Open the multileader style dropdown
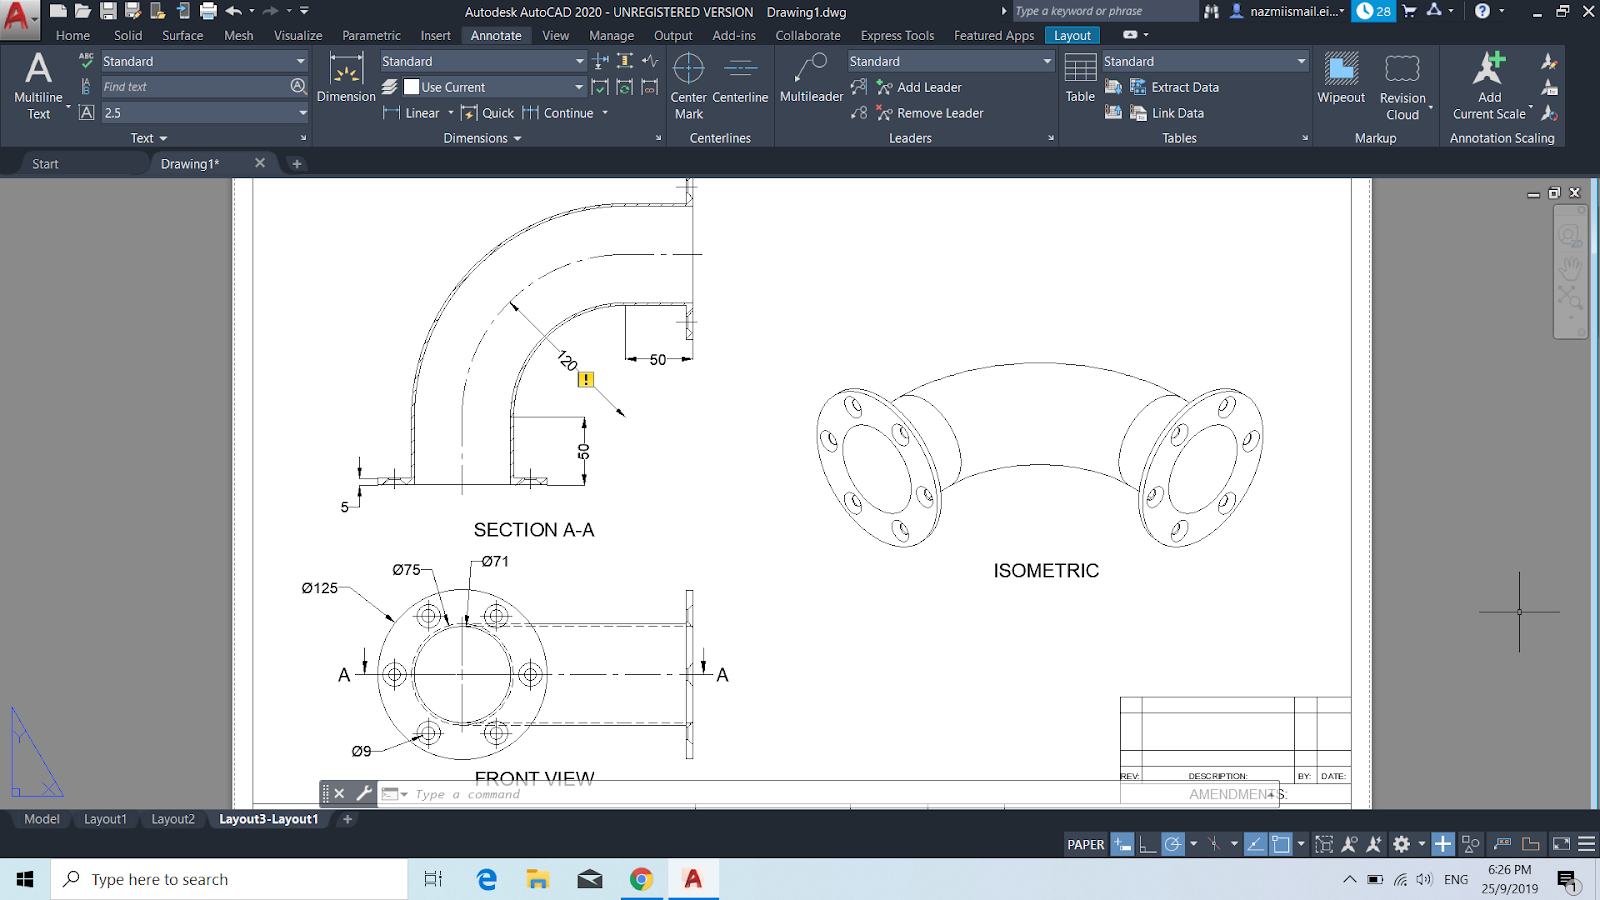1600x900 pixels. (1047, 61)
